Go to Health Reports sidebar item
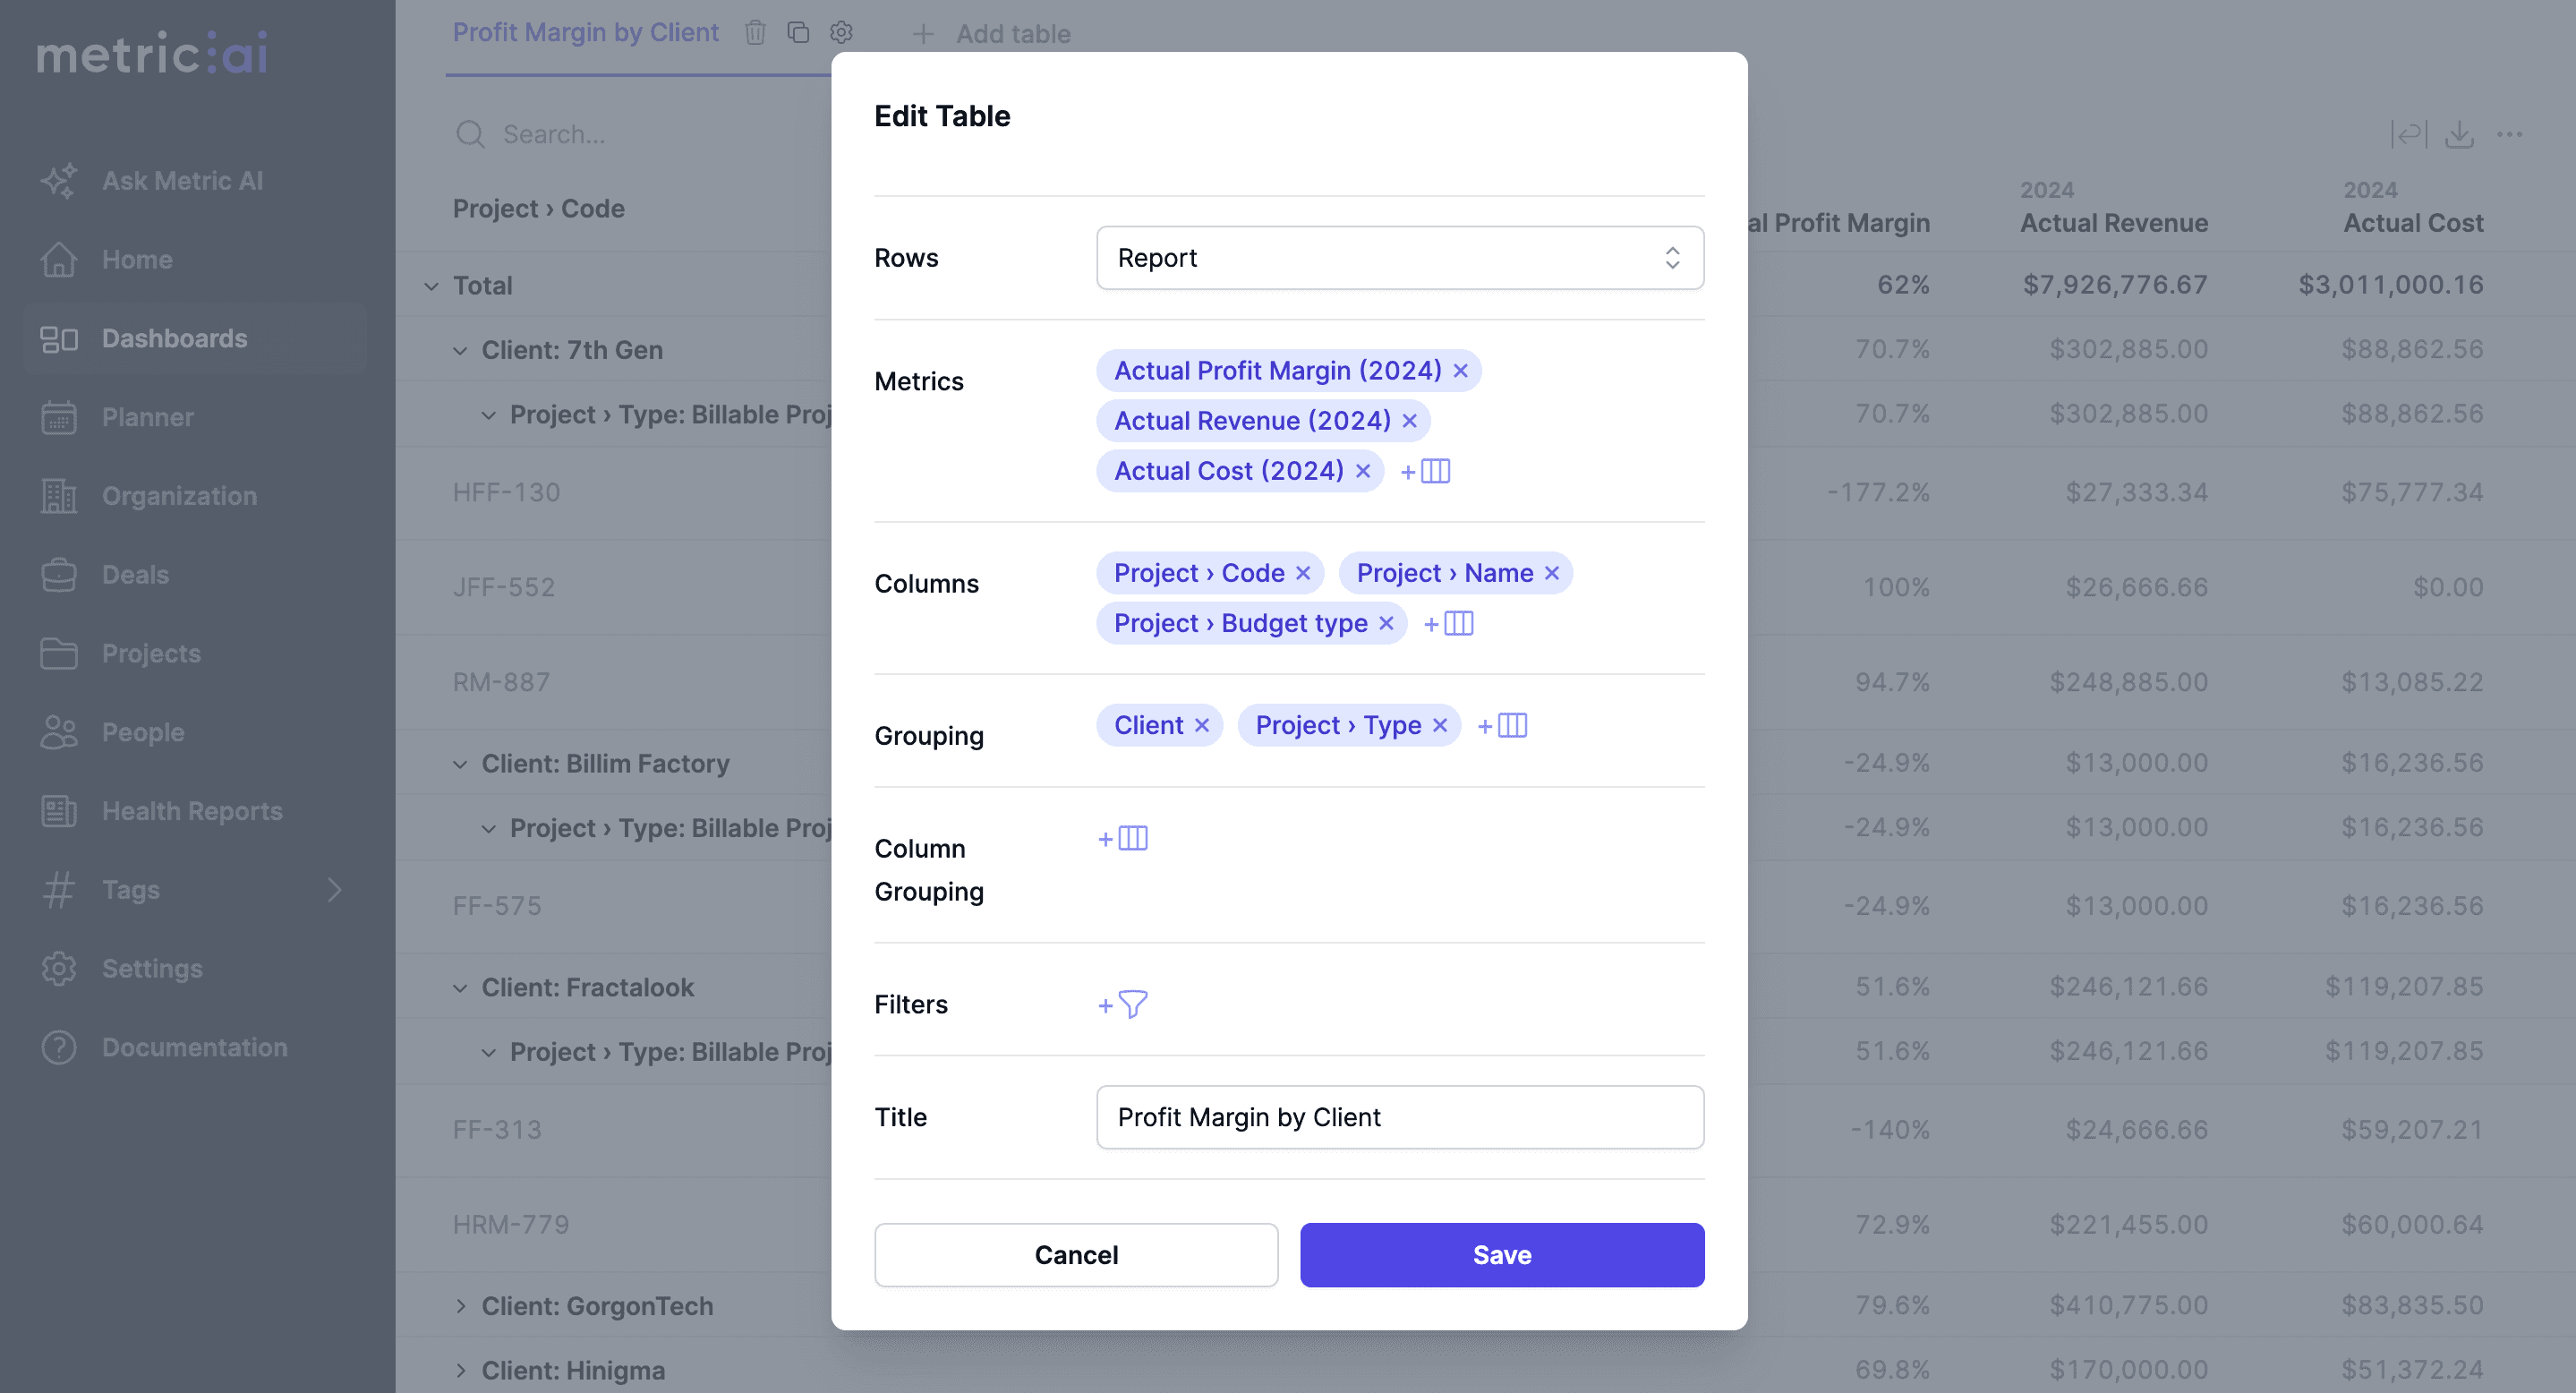The height and width of the screenshot is (1393, 2576). tap(192, 811)
